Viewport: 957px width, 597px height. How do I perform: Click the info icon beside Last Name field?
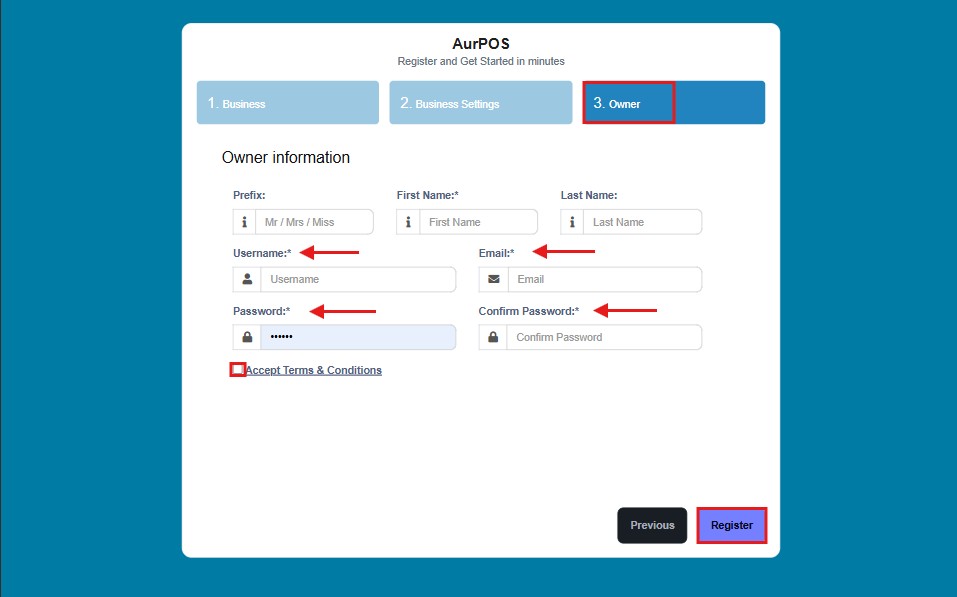click(x=572, y=222)
